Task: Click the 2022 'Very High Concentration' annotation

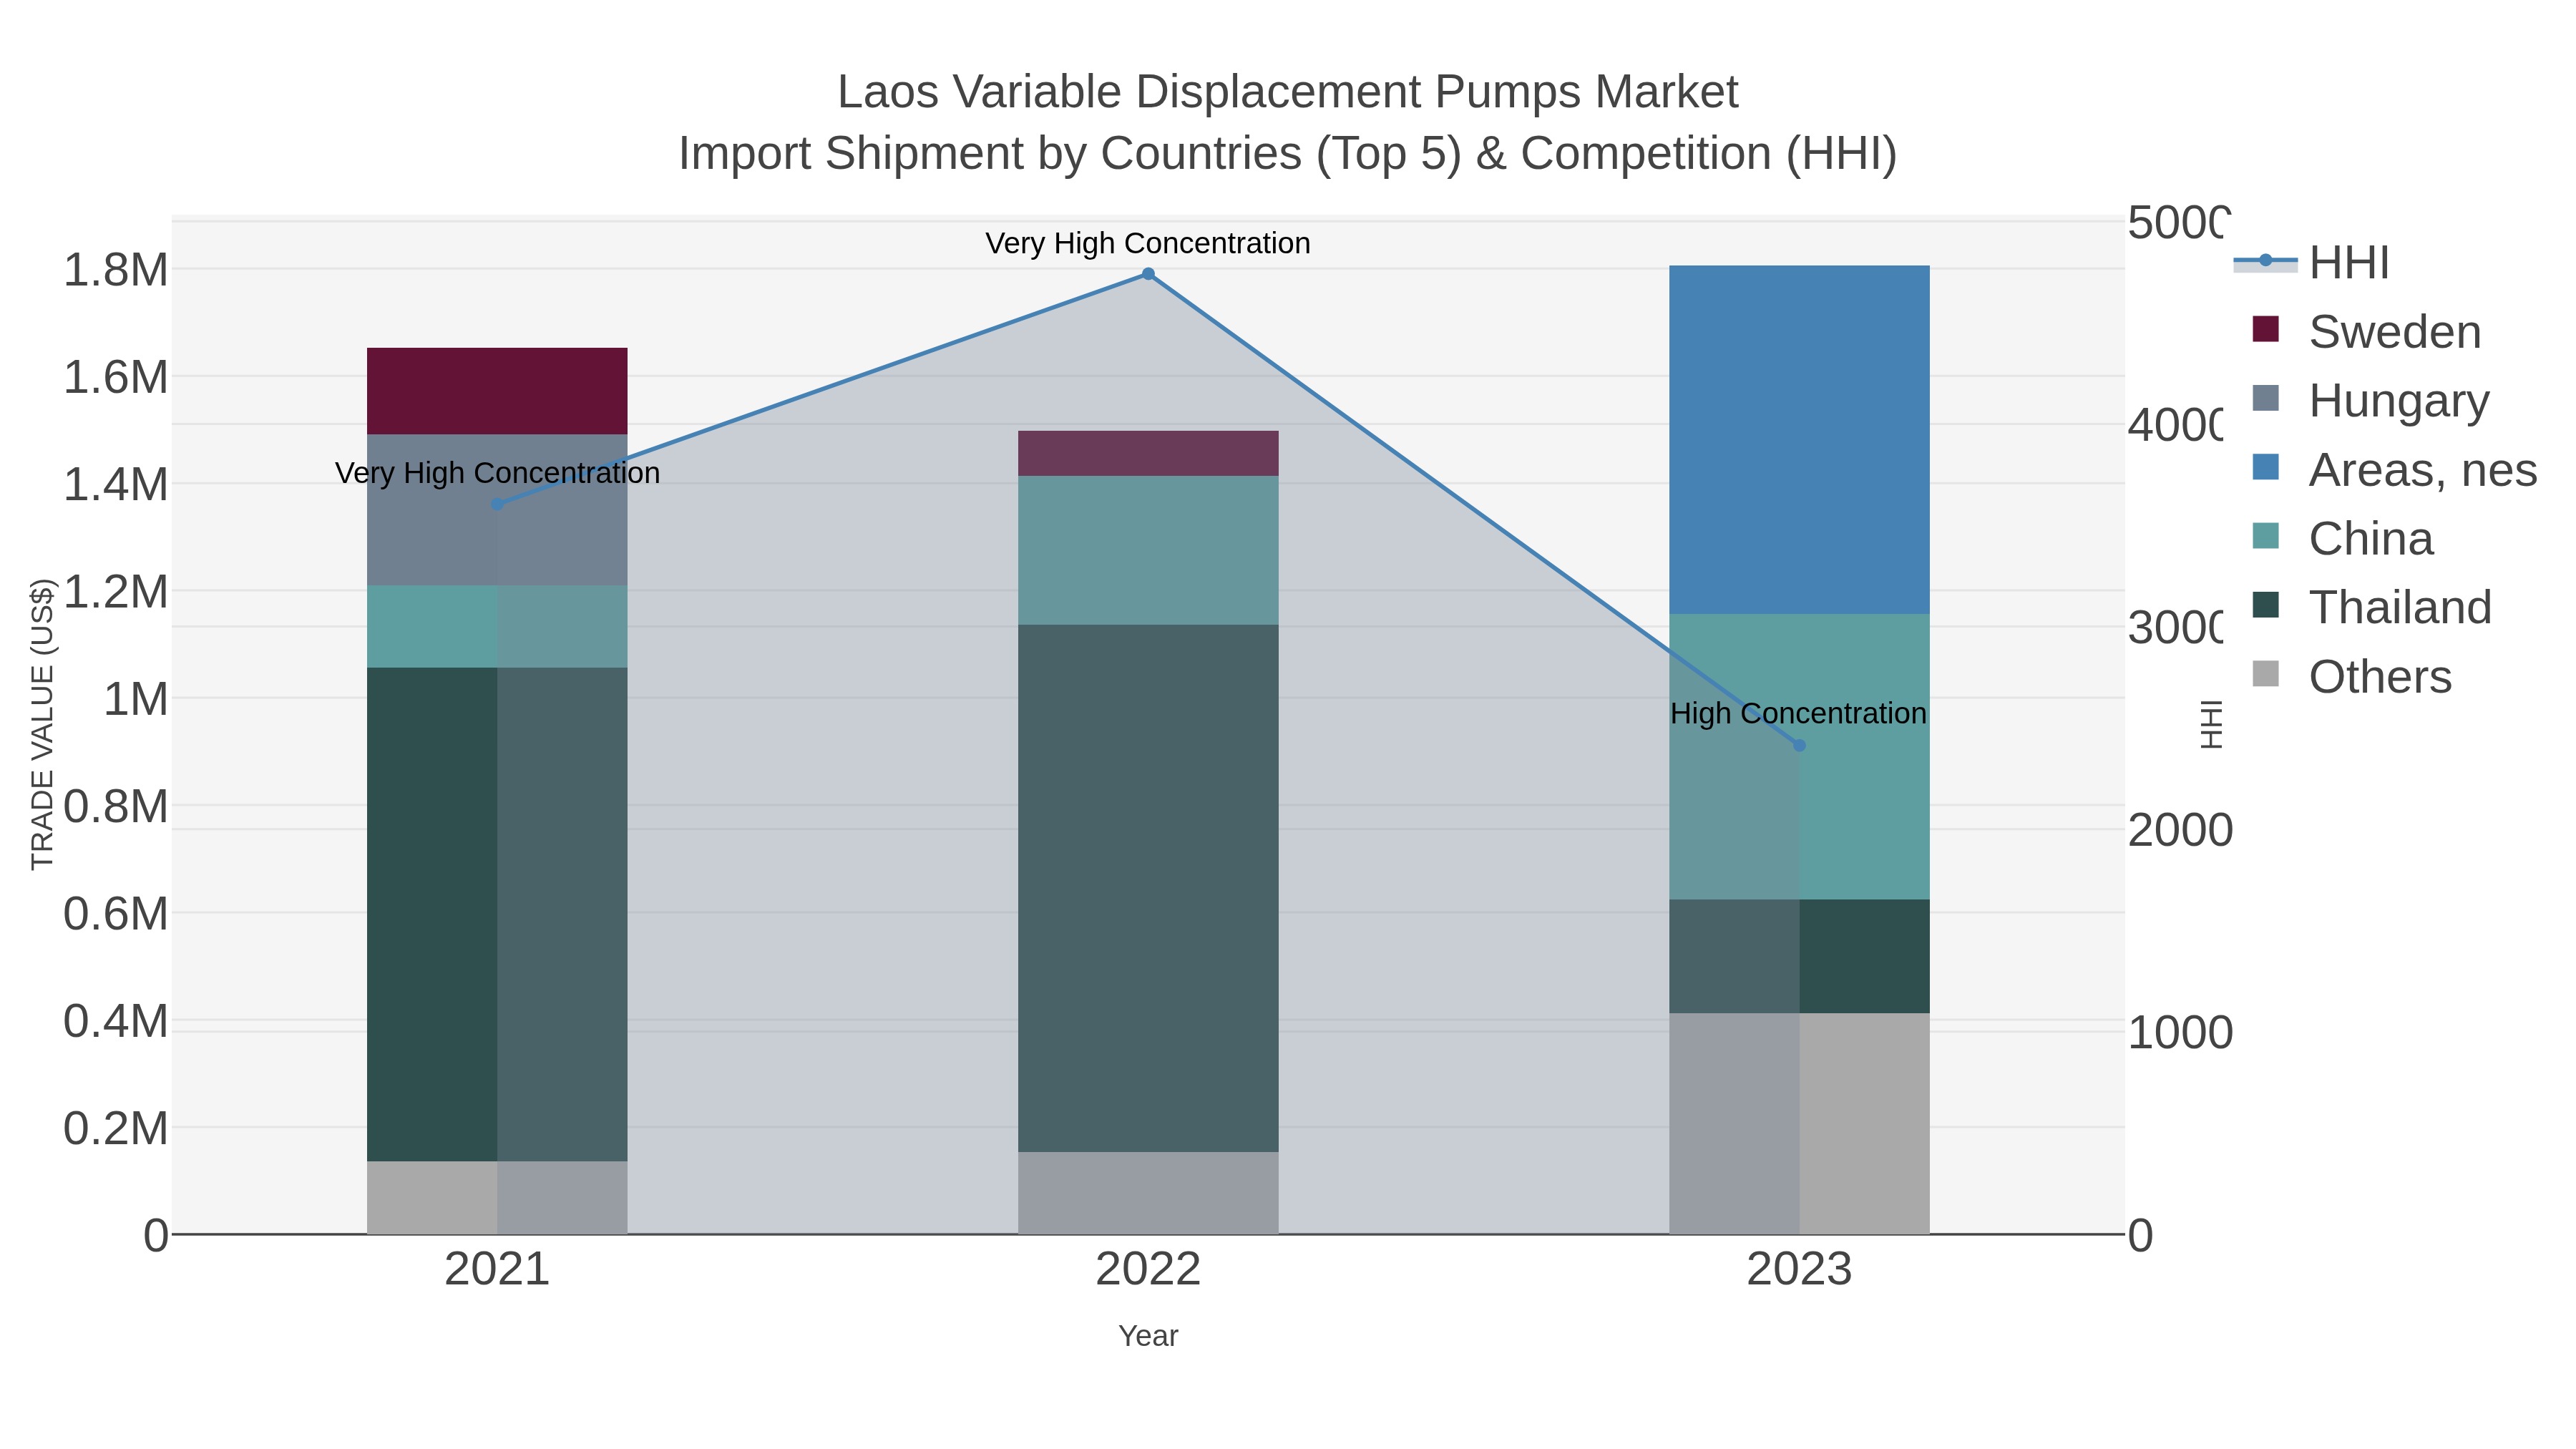Action: click(1148, 243)
